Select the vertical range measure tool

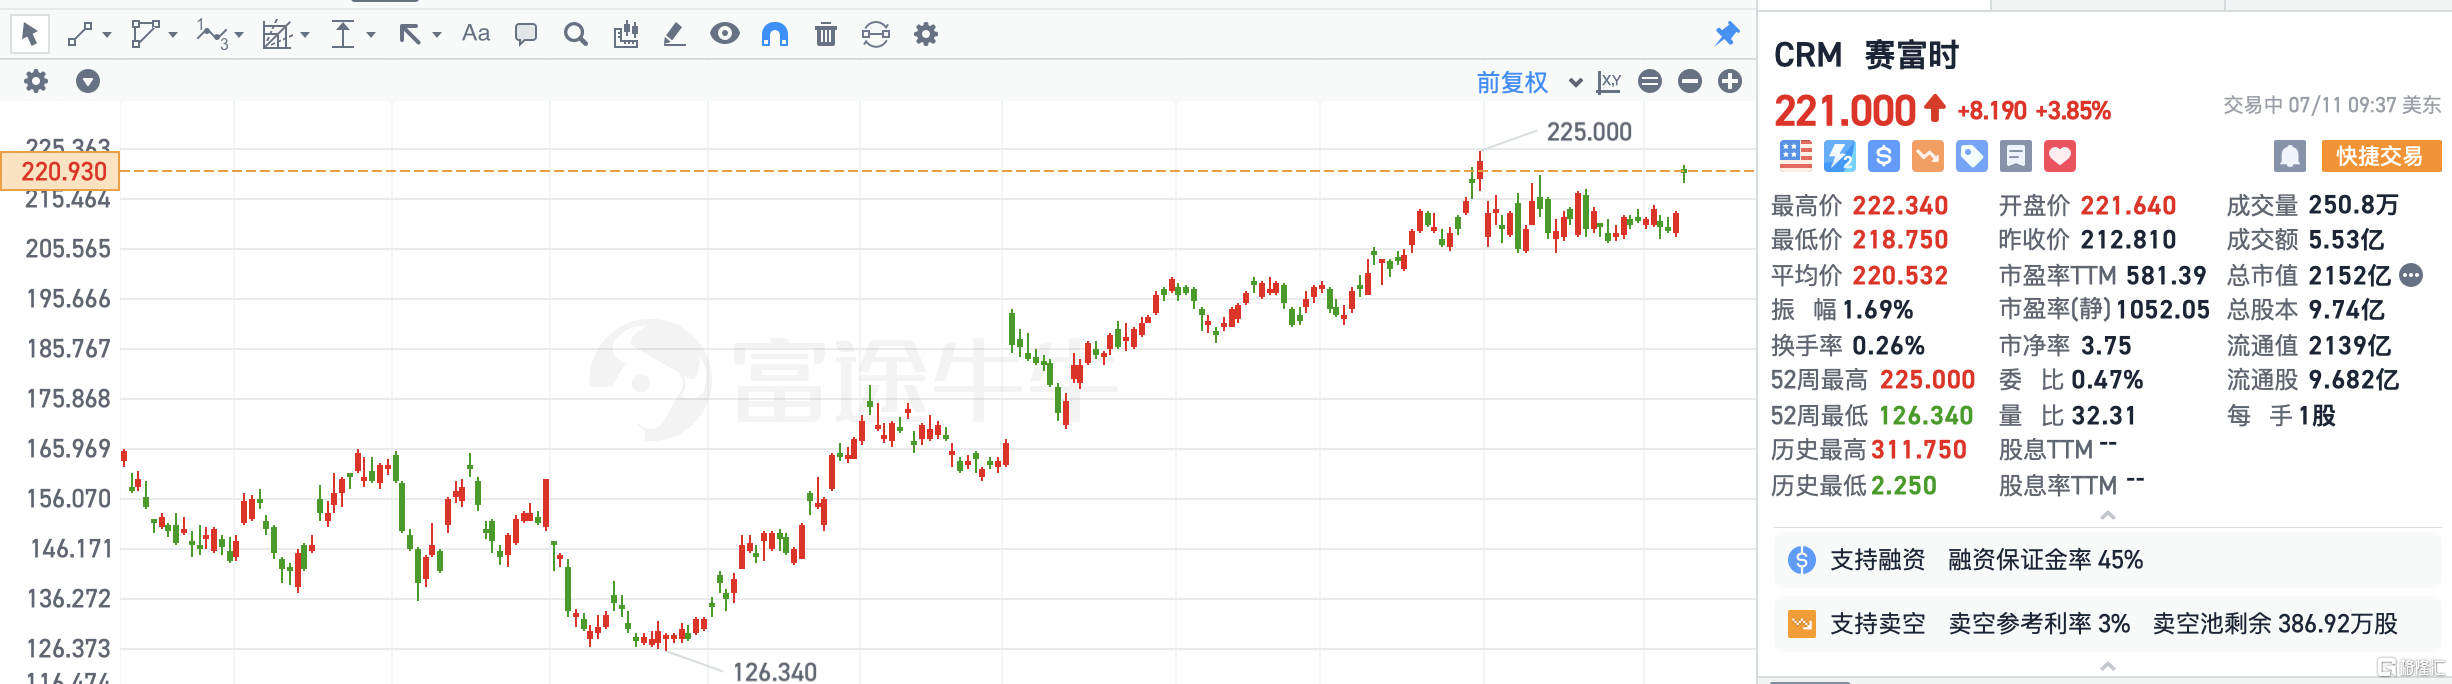(x=343, y=35)
